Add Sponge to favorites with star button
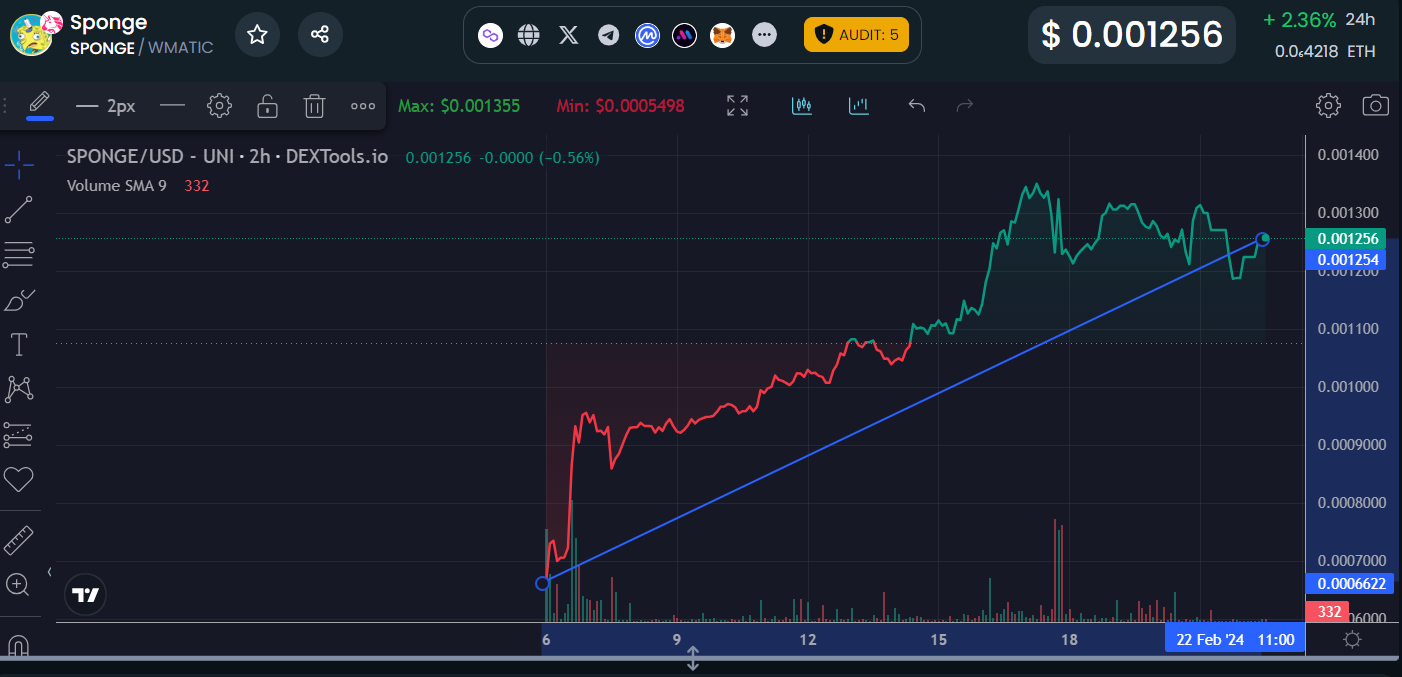Viewport: 1402px width, 677px height. [257, 35]
